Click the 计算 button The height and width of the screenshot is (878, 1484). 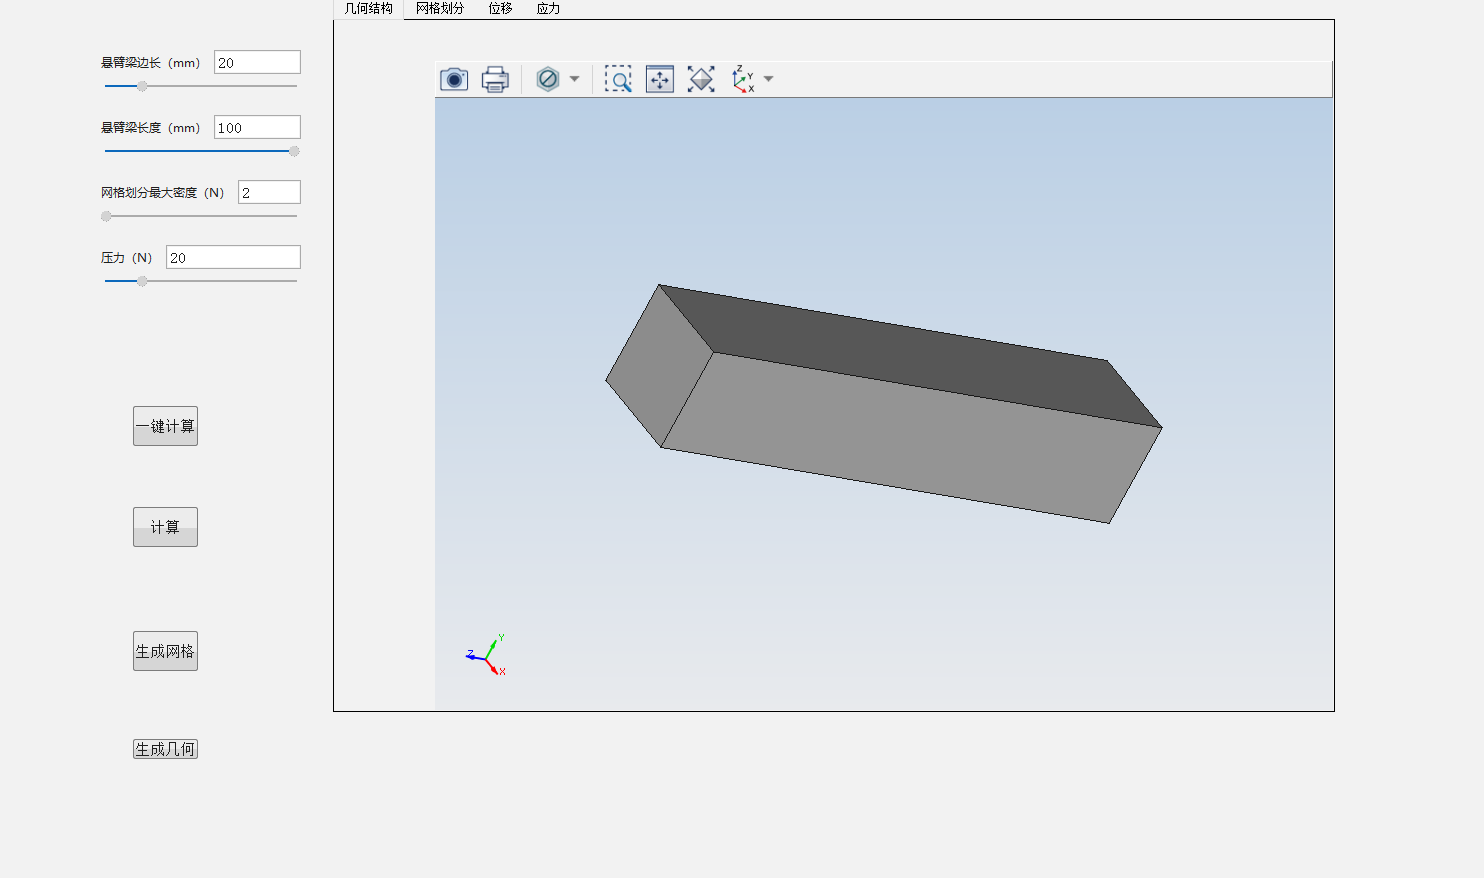(165, 527)
